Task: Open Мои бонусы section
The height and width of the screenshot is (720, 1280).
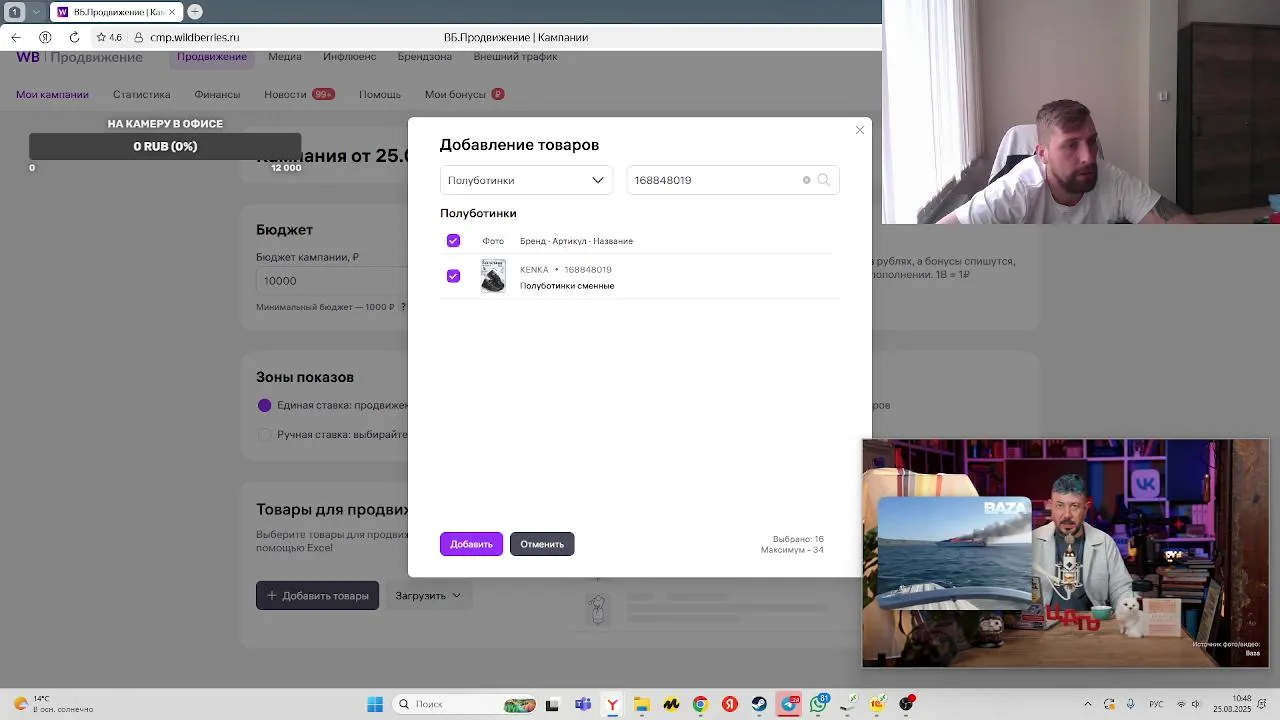Action: click(x=464, y=94)
